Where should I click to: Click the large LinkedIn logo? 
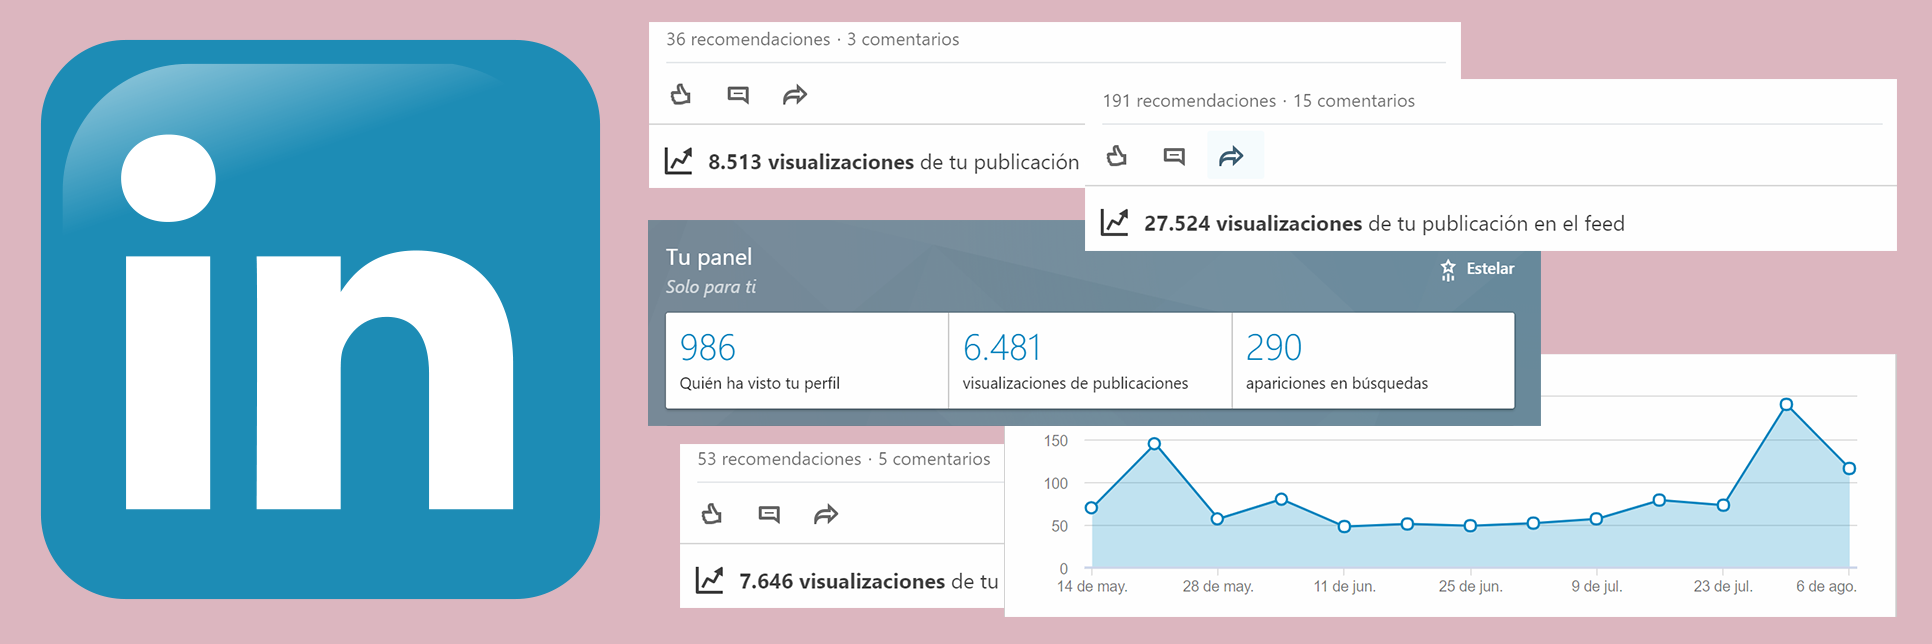pos(320,320)
